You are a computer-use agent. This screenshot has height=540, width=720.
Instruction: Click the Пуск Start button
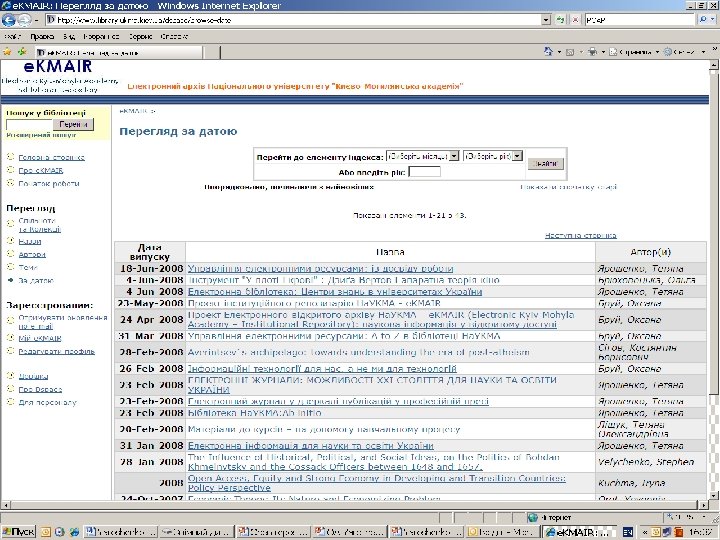point(18,532)
